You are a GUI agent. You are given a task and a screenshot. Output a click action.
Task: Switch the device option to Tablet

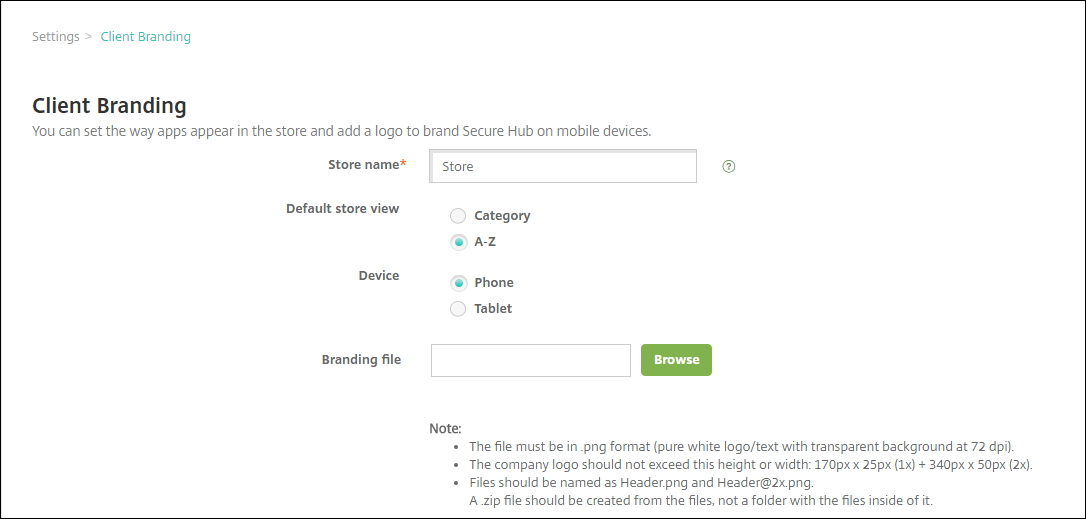459,309
